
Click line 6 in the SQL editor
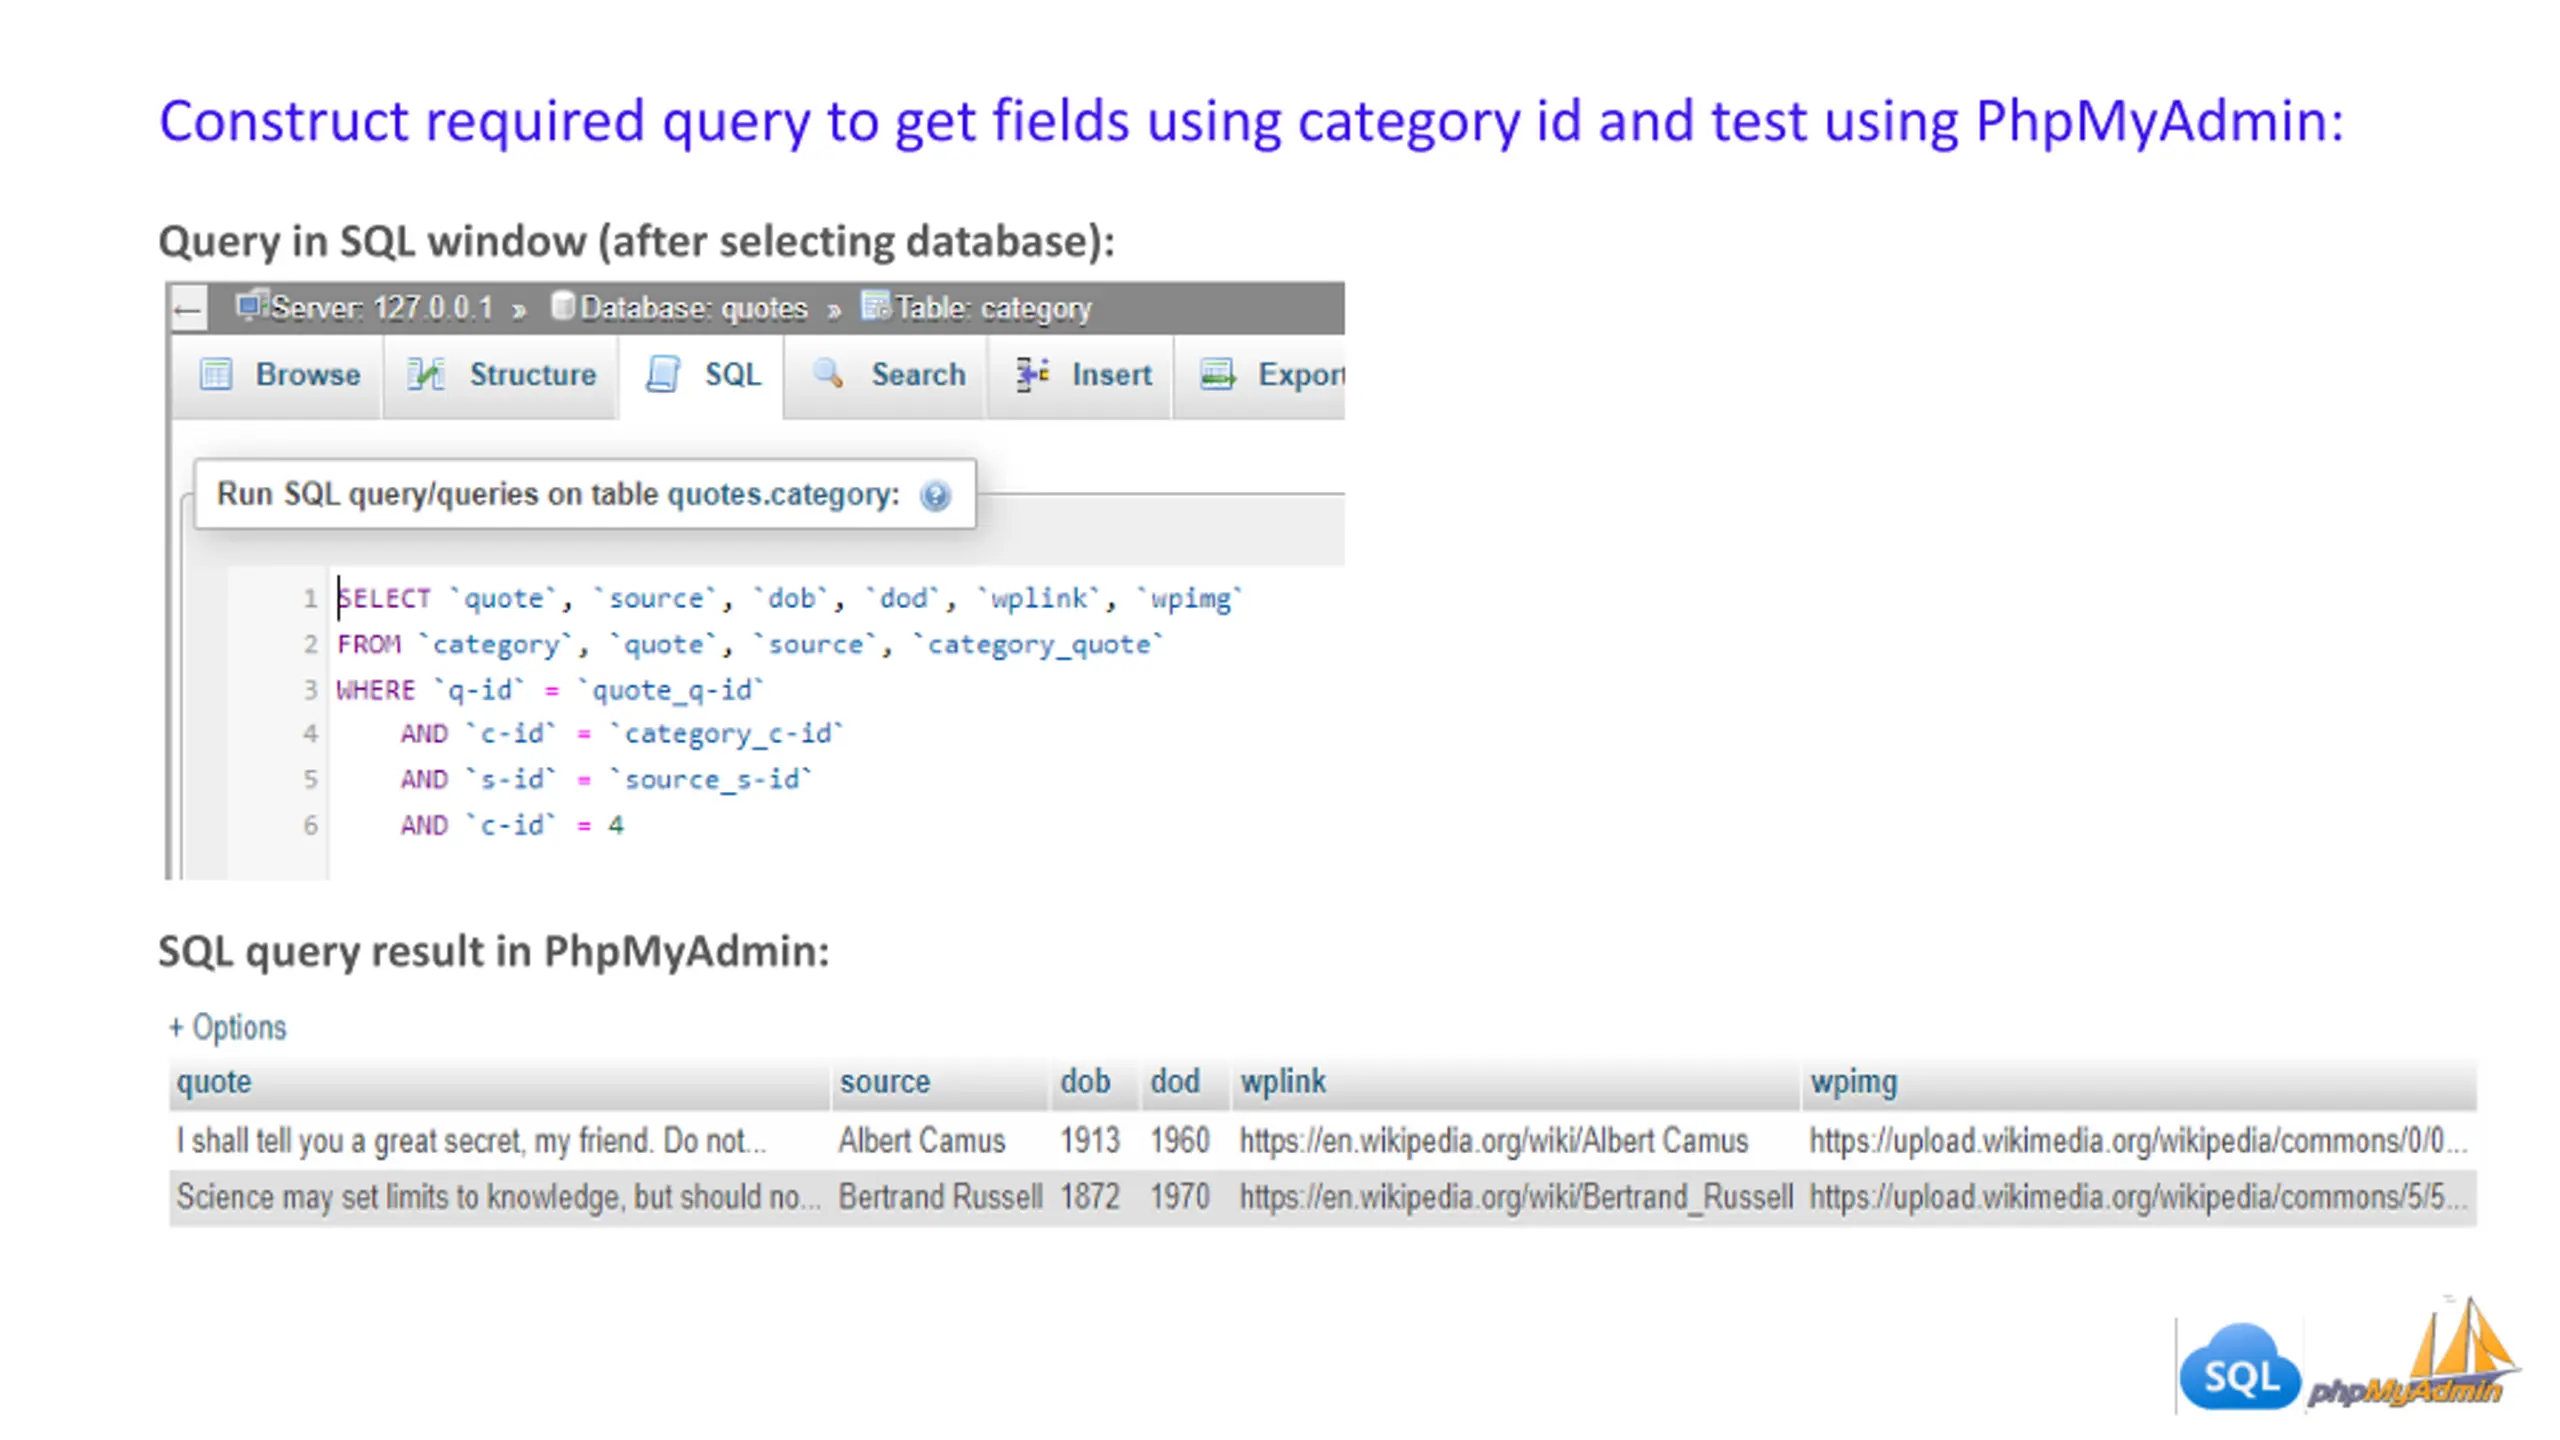click(x=512, y=825)
